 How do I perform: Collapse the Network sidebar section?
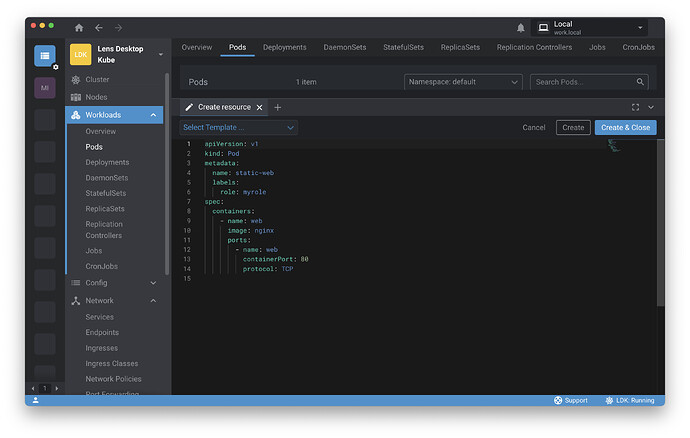pyautogui.click(x=153, y=300)
